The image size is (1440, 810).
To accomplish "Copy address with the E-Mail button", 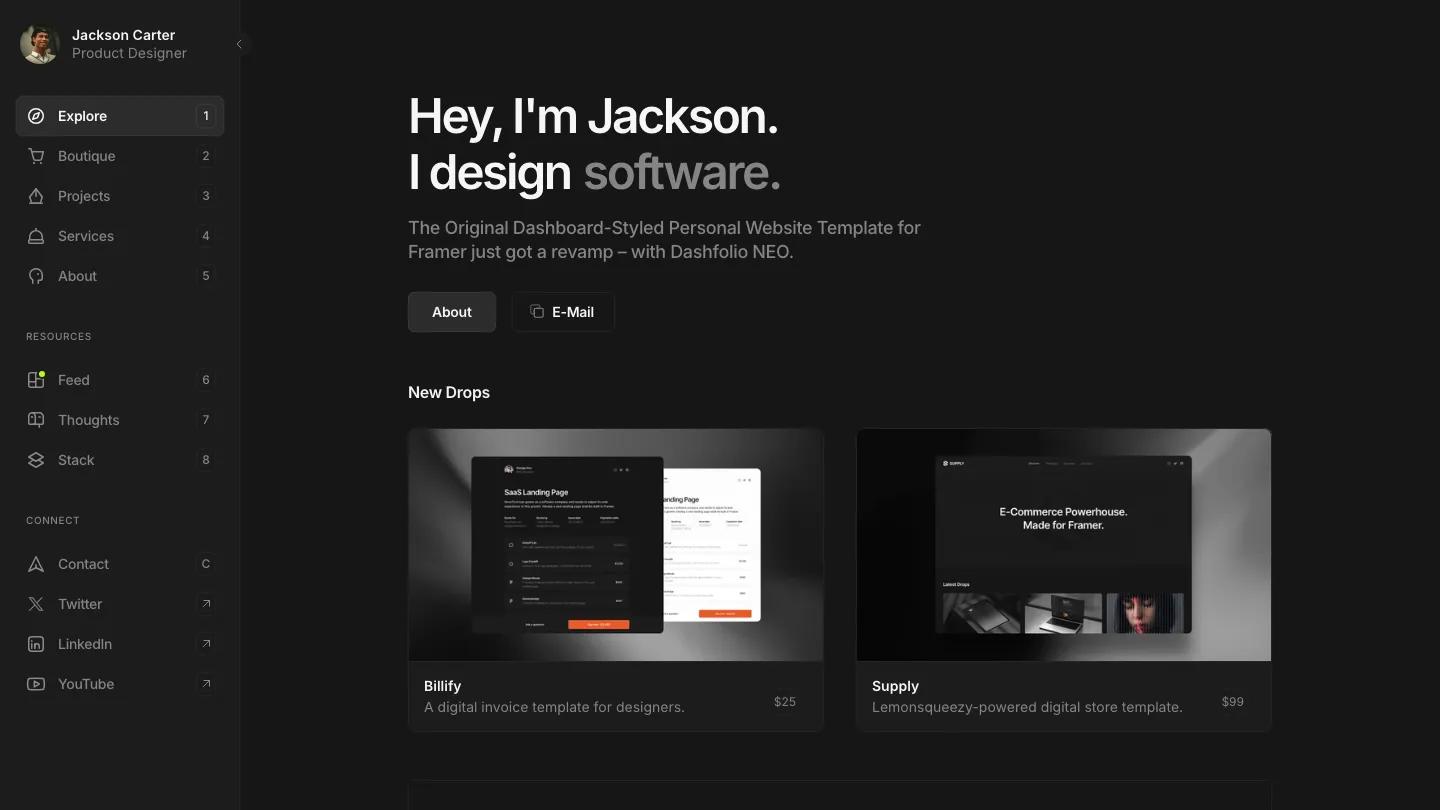I will coord(563,312).
